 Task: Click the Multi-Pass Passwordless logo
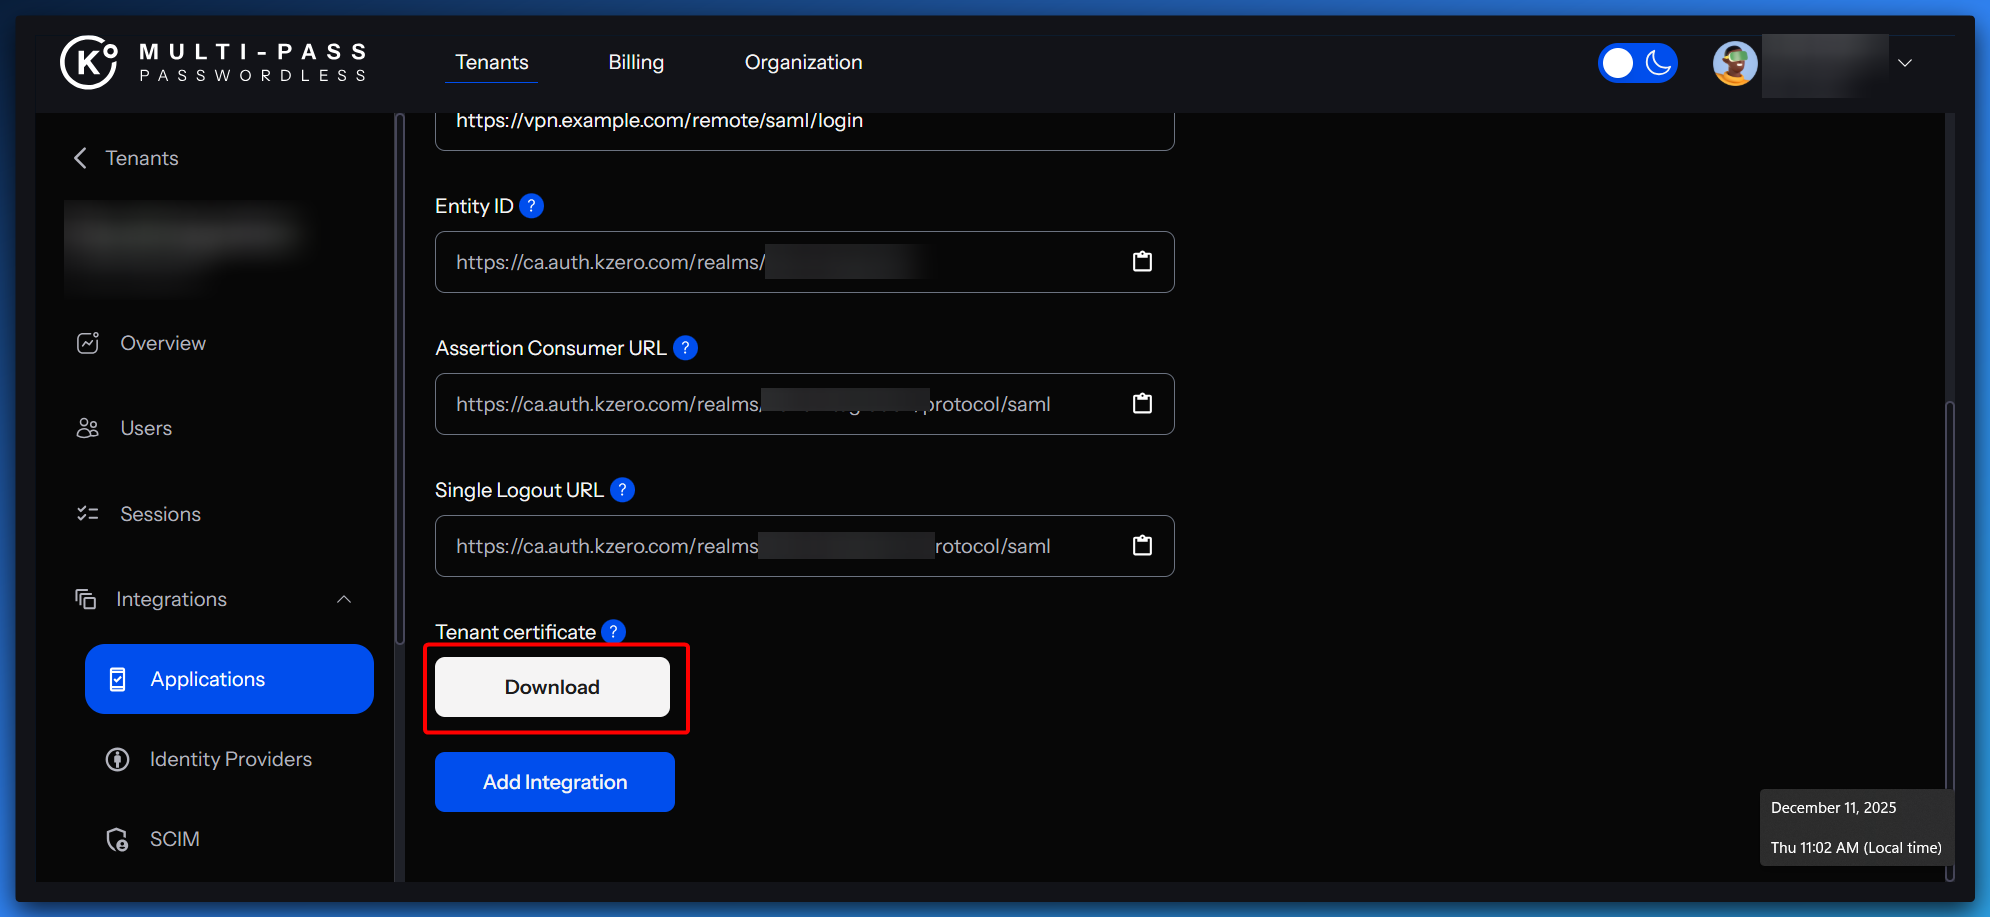tap(214, 62)
